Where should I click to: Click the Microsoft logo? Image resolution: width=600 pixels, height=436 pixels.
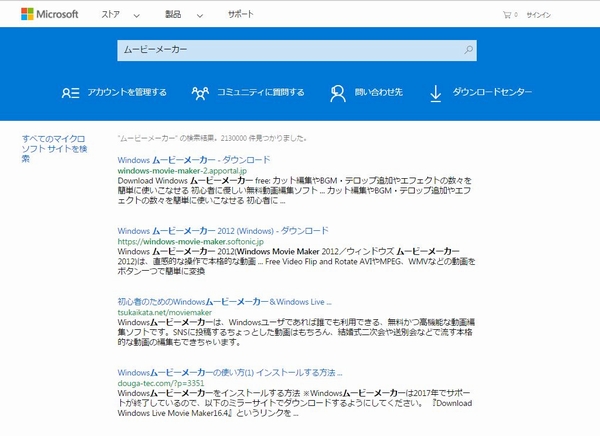[50, 14]
